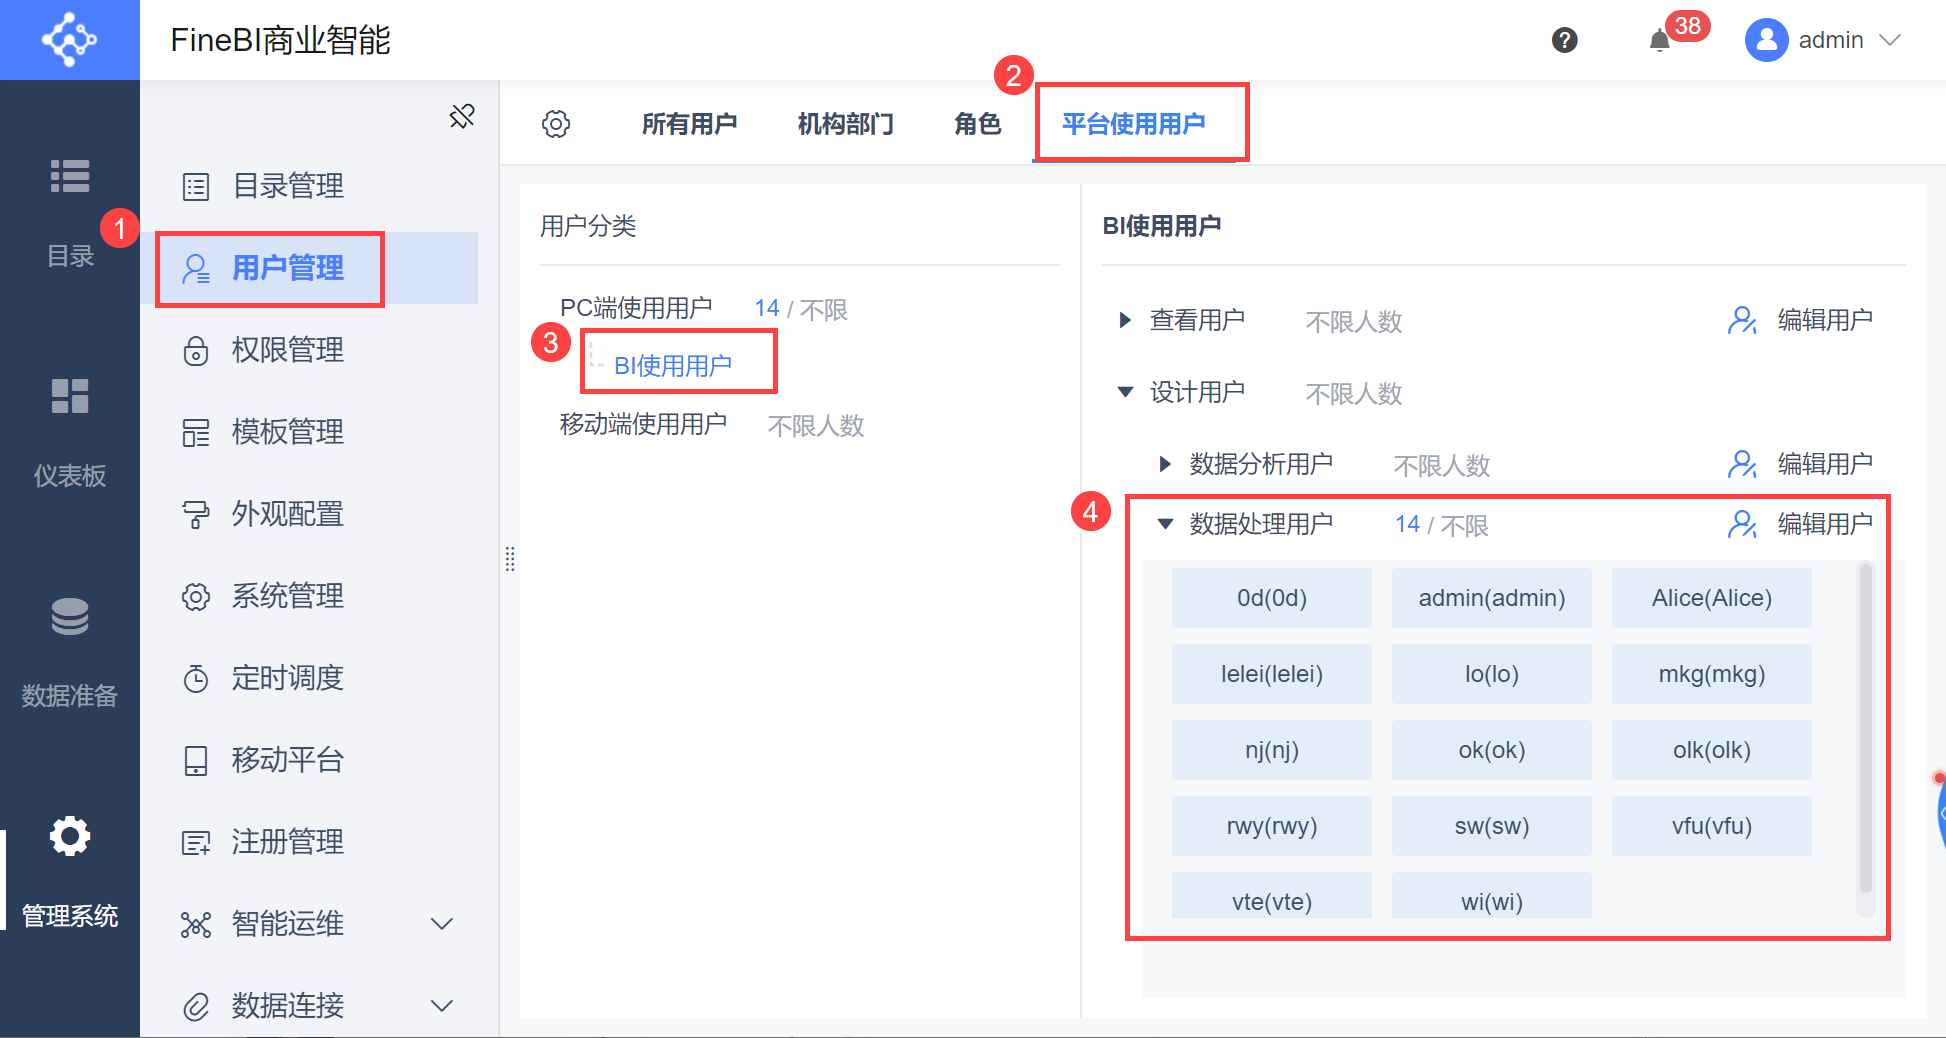Select user chip sw(sw)
The height and width of the screenshot is (1038, 1946).
1492,826
